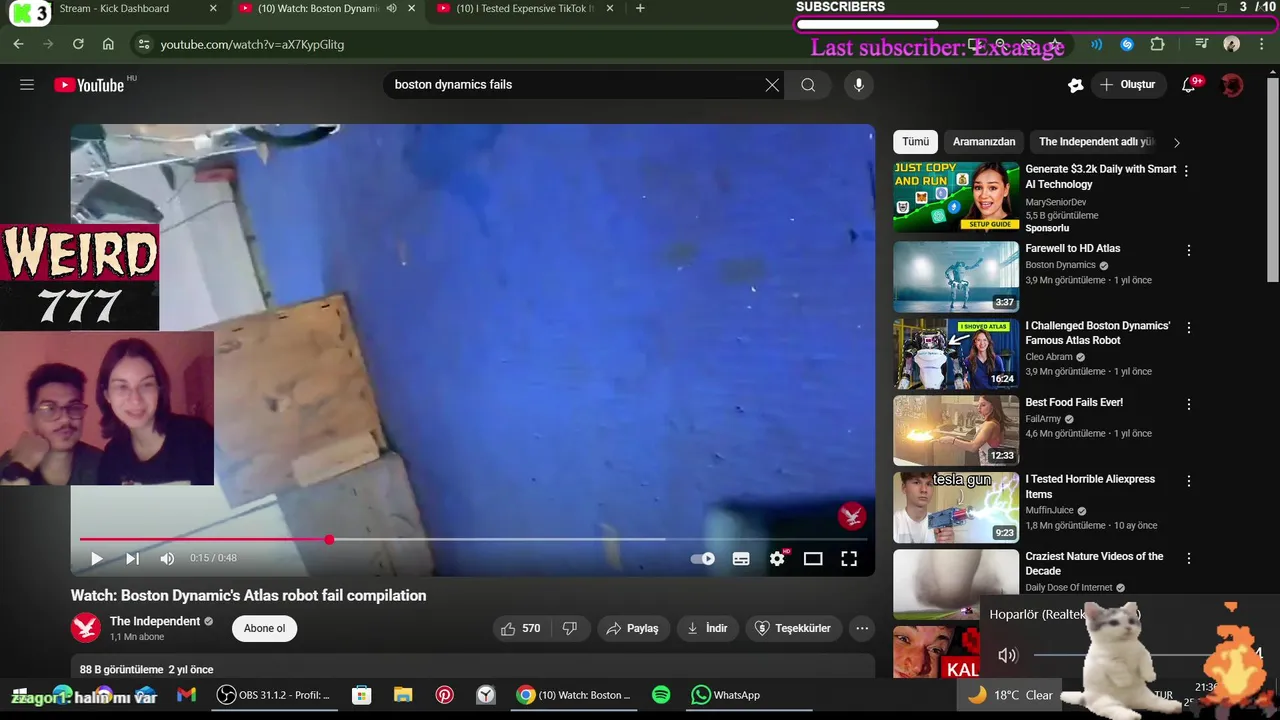Subscribe with the Abone ol button
This screenshot has height=720, width=1280.
[265, 628]
